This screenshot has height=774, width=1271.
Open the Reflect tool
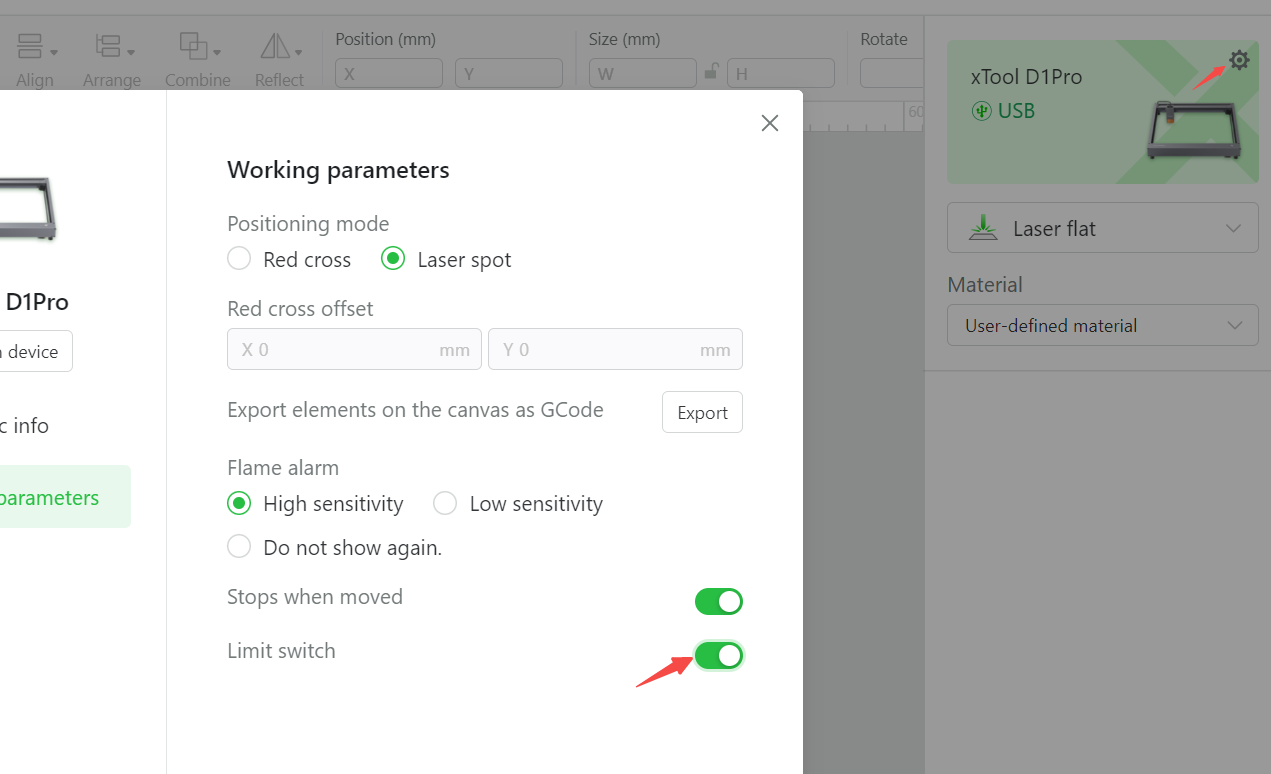(279, 60)
